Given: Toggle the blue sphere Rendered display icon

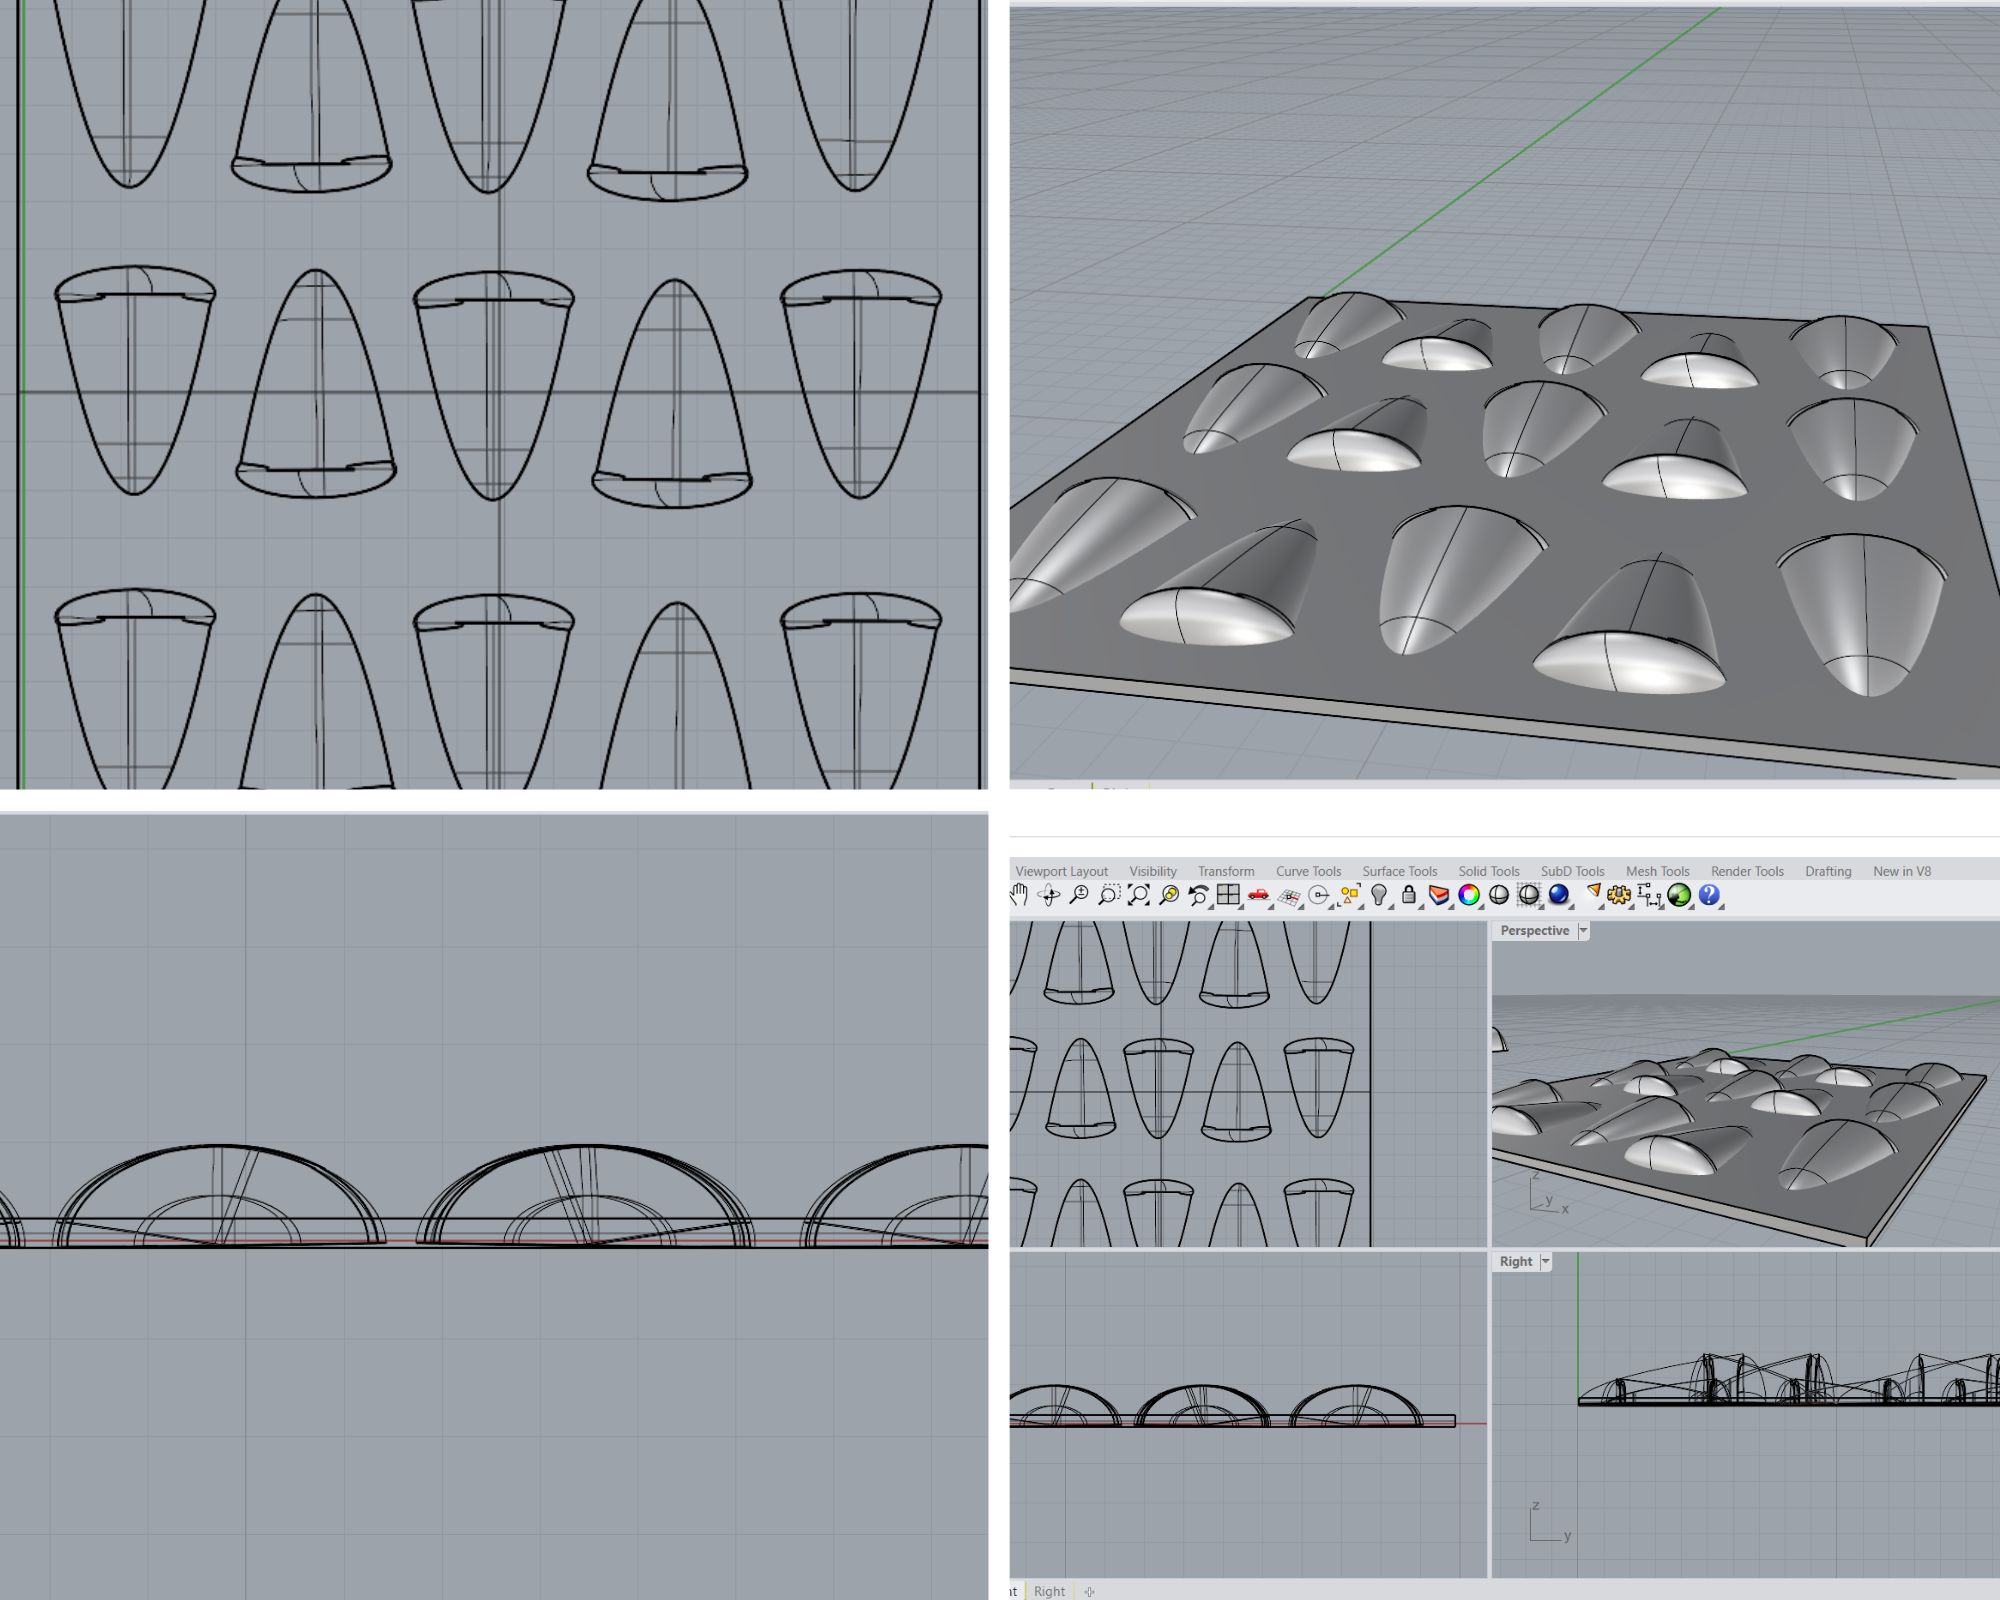Looking at the screenshot, I should point(1558,895).
